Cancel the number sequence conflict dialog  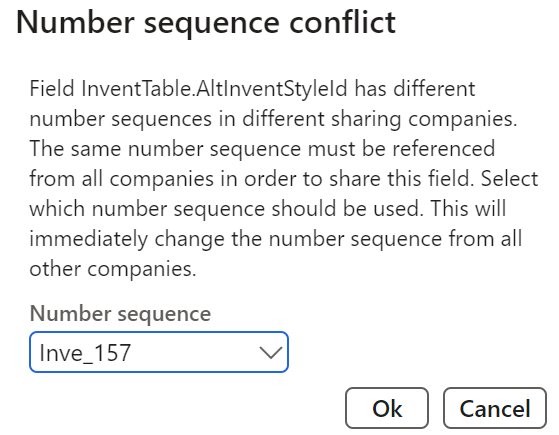pyautogui.click(x=495, y=408)
